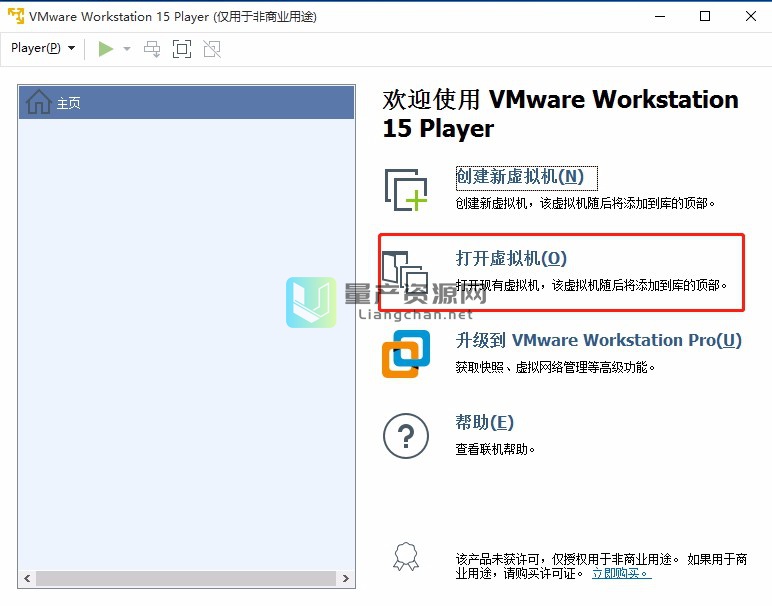Click the open virtual machine icon
This screenshot has height=606, width=772.
point(406,272)
